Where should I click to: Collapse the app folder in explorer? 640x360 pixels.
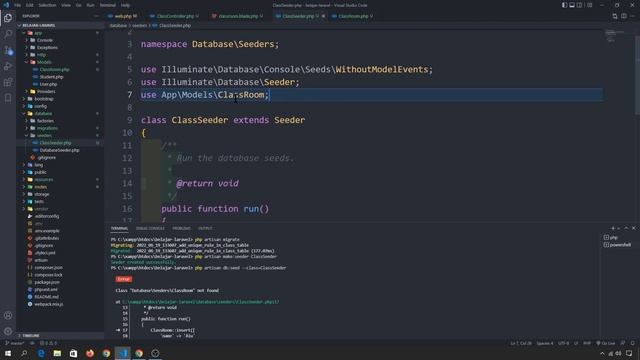[38, 33]
